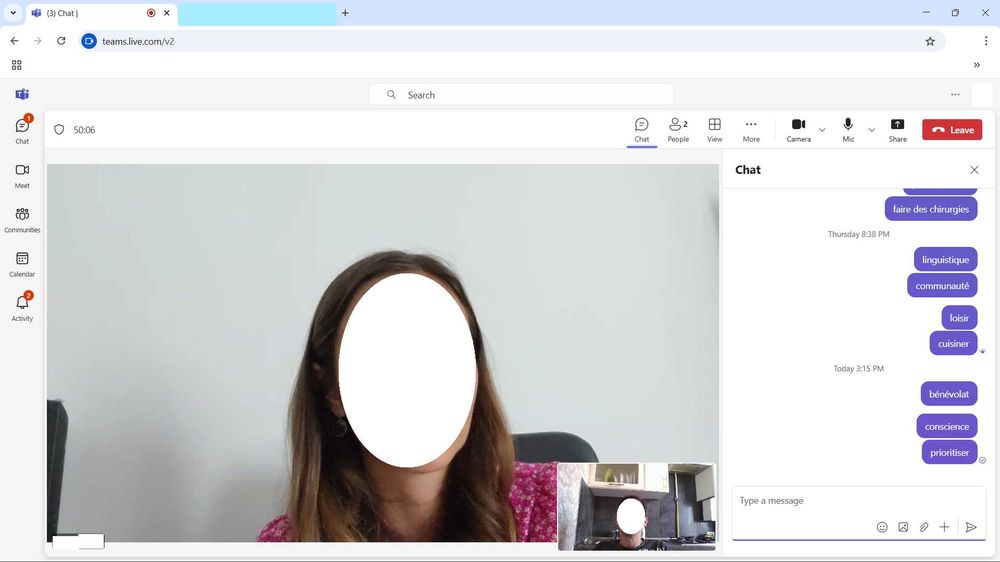Image resolution: width=1000 pixels, height=562 pixels.
Task: Click the Type a message field
Action: click(858, 501)
